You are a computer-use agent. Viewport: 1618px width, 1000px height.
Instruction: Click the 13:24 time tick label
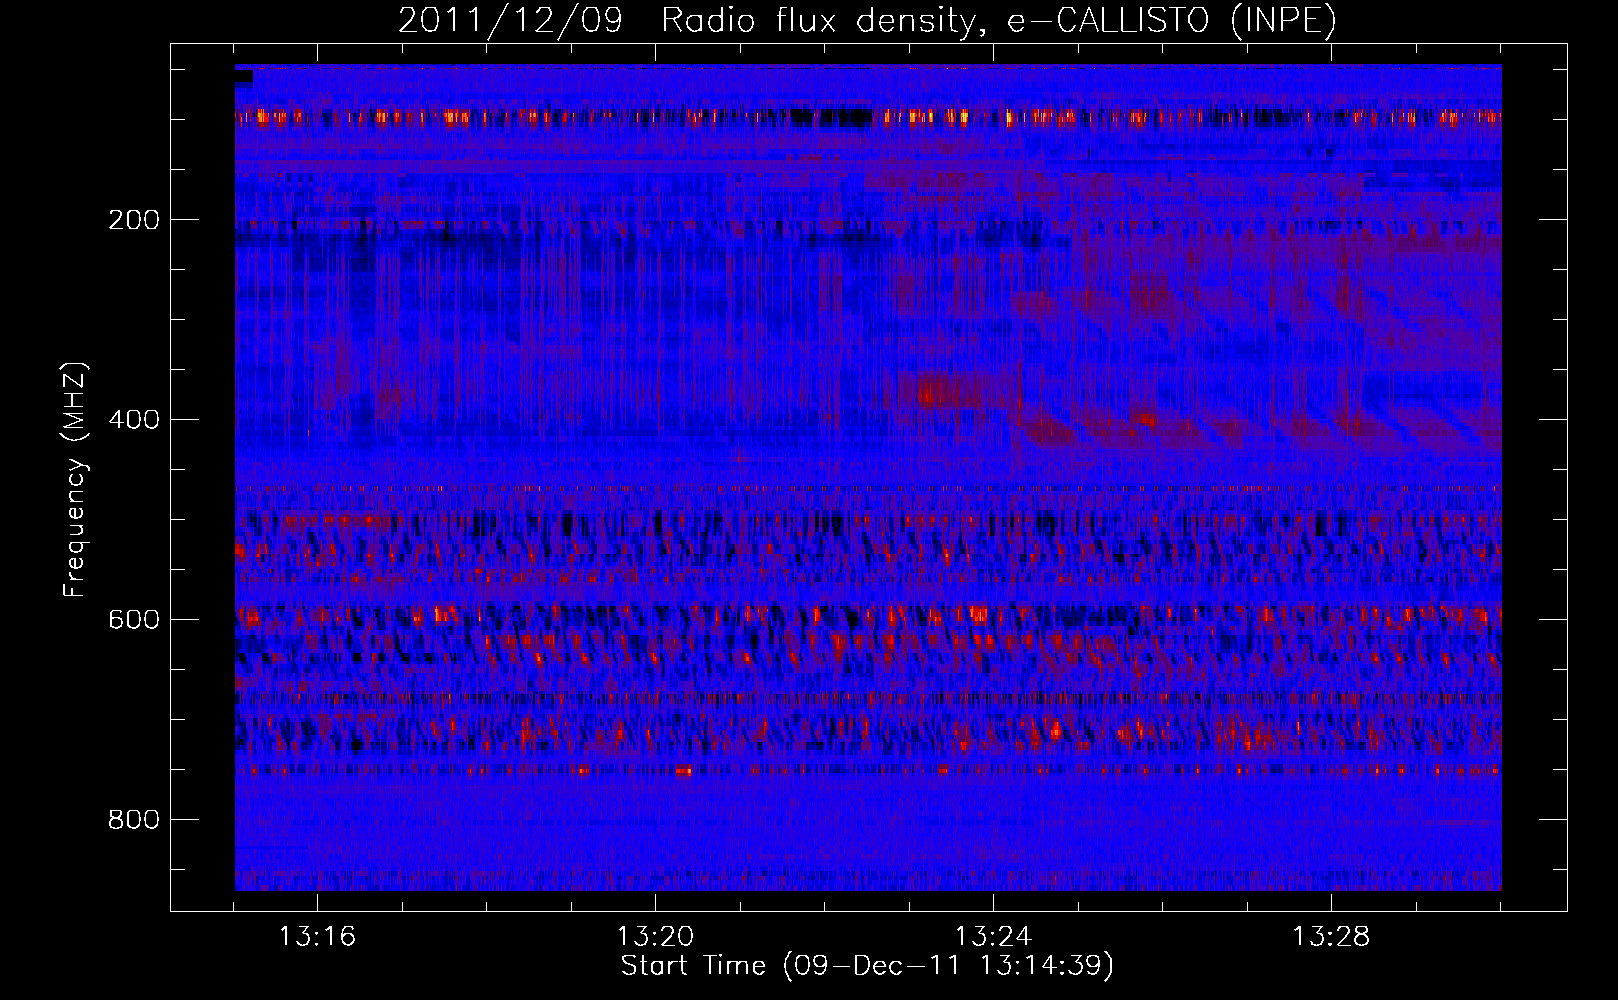click(x=993, y=937)
